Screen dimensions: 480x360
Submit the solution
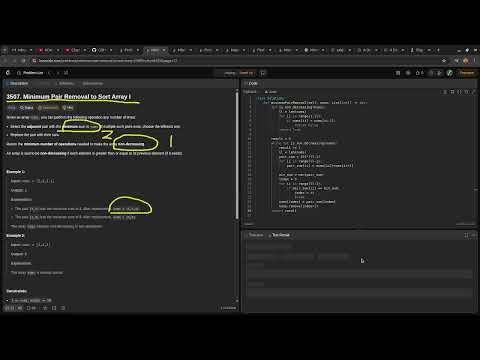[x=247, y=73]
